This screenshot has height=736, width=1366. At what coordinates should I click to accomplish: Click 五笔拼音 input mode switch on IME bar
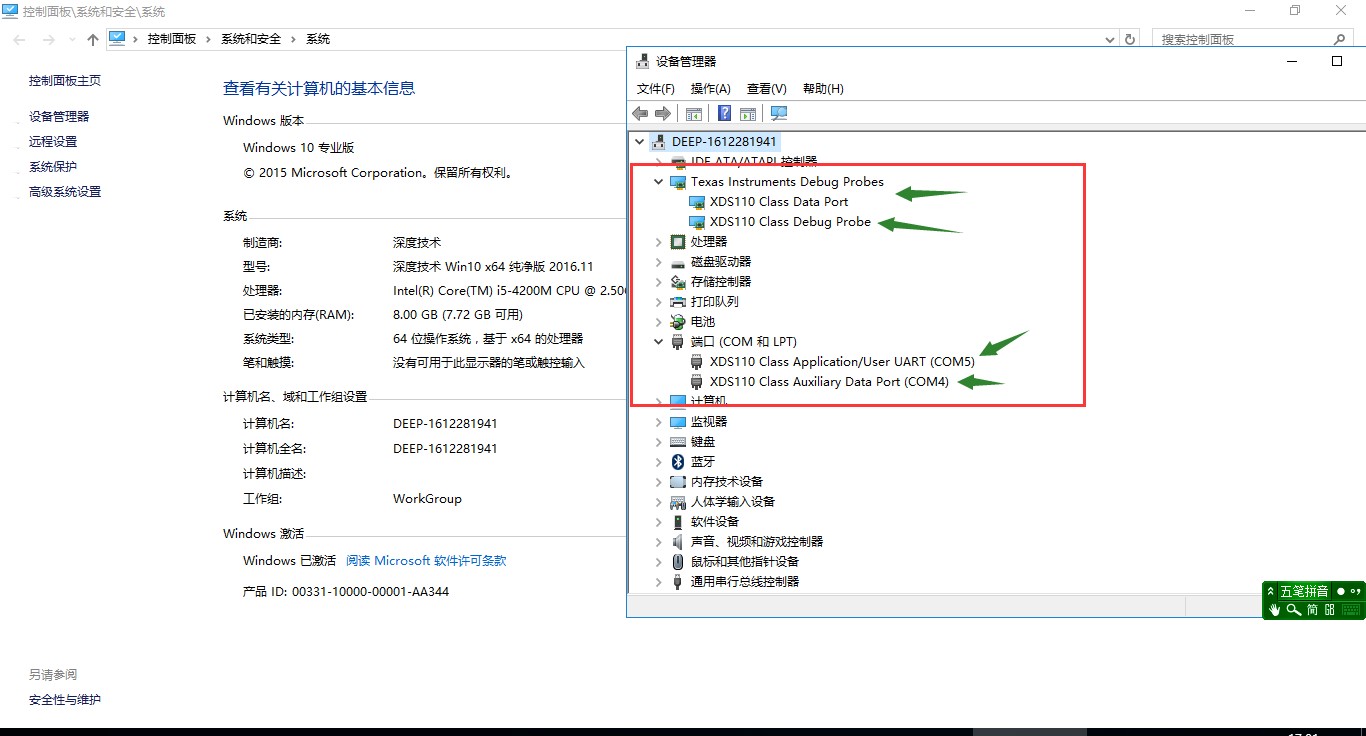[x=1305, y=591]
